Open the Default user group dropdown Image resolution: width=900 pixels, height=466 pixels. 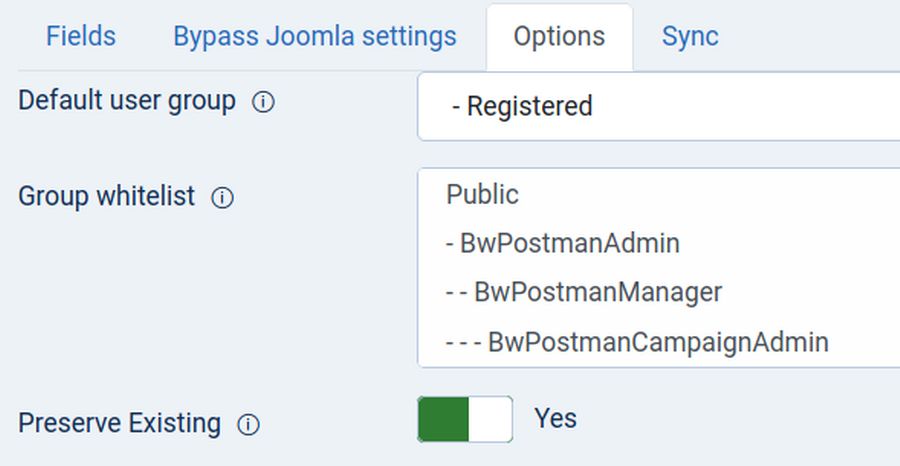(x=660, y=106)
